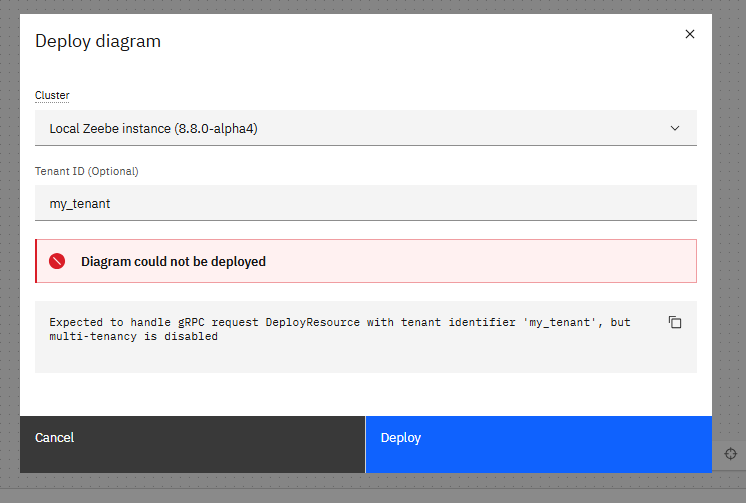Click the dotted-underlined Cluster label
Image resolution: width=746 pixels, height=503 pixels.
click(x=52, y=95)
